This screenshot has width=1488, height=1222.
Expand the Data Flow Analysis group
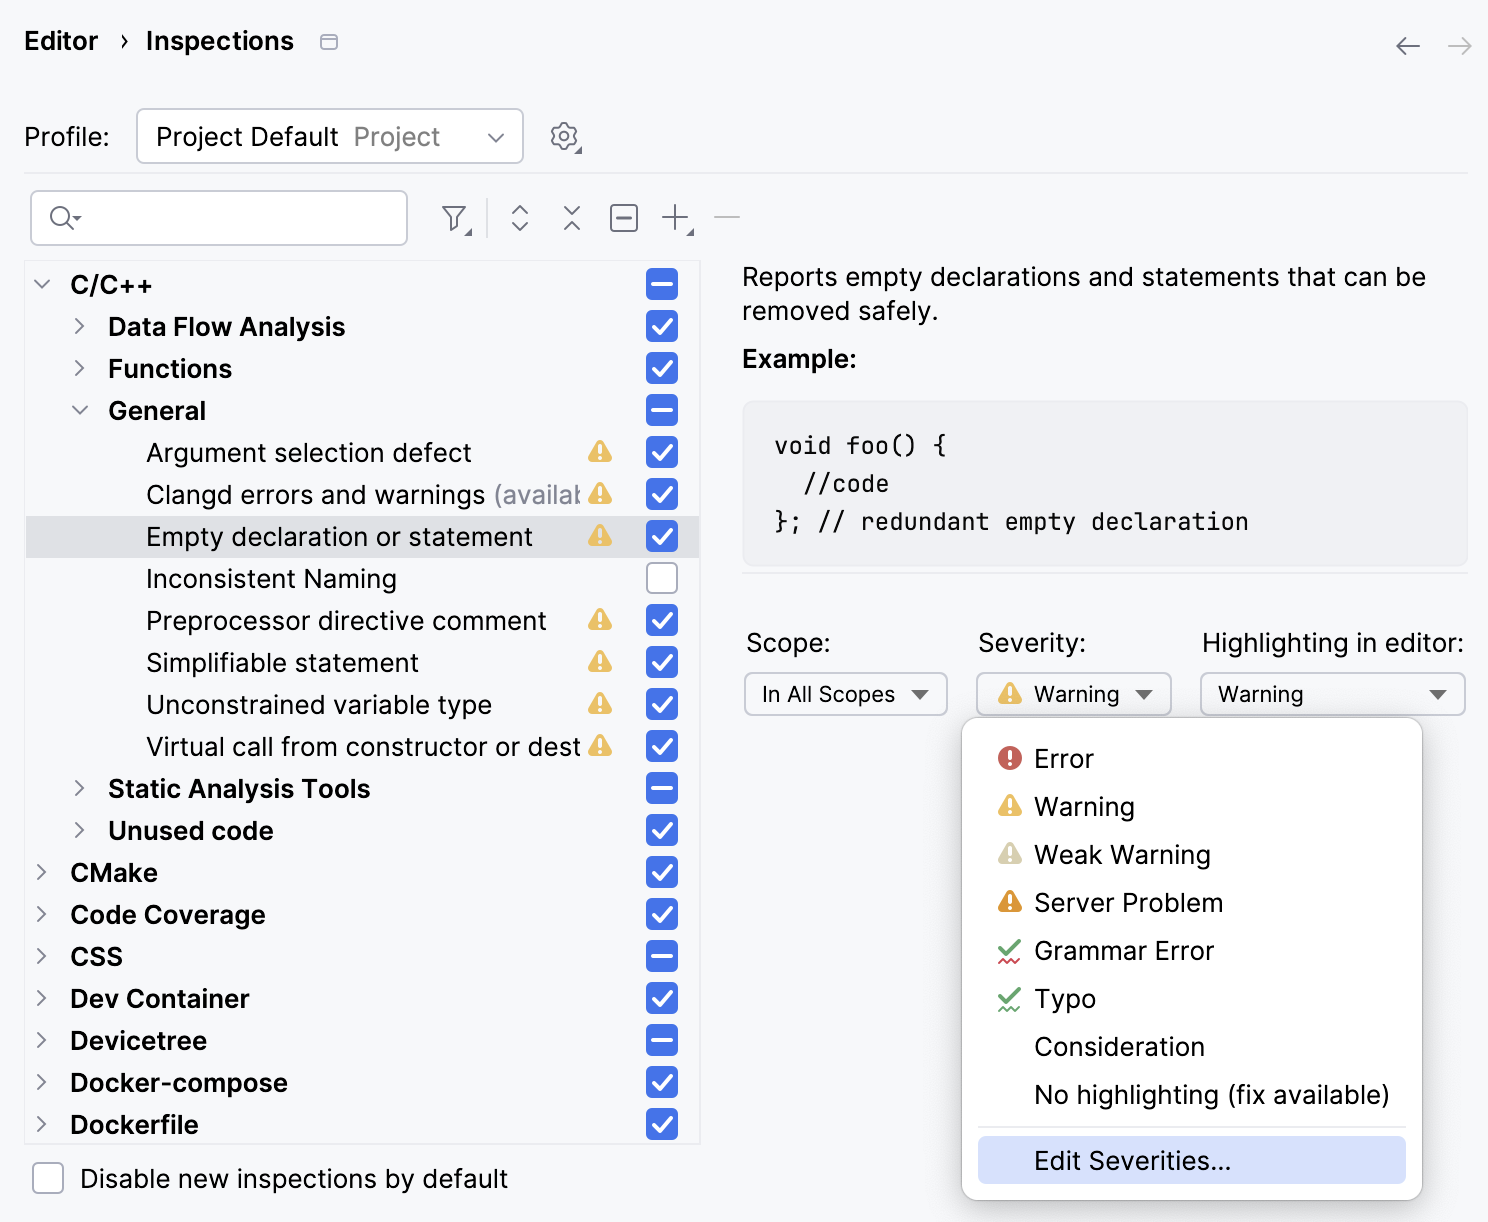(x=79, y=326)
